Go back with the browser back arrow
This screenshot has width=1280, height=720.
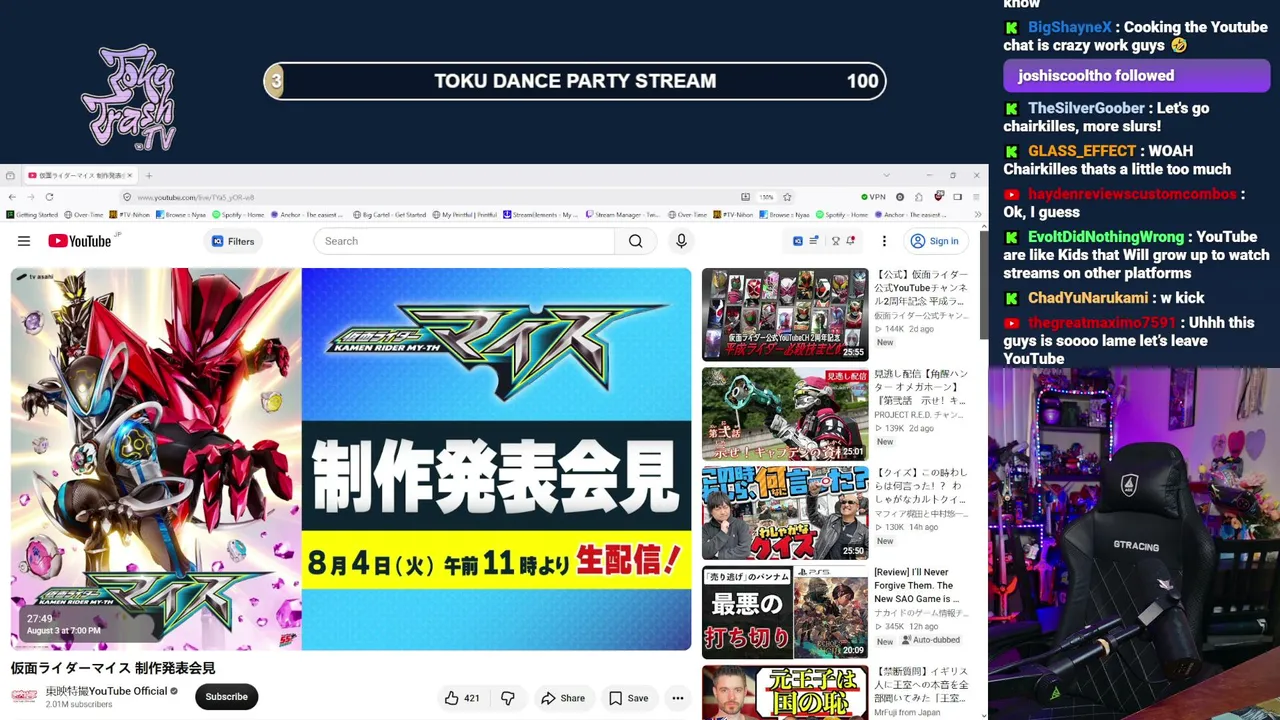tap(10, 197)
